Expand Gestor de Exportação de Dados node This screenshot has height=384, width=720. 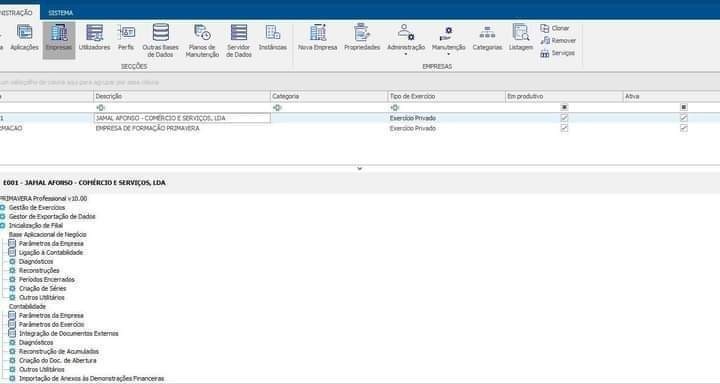[x=2, y=216]
